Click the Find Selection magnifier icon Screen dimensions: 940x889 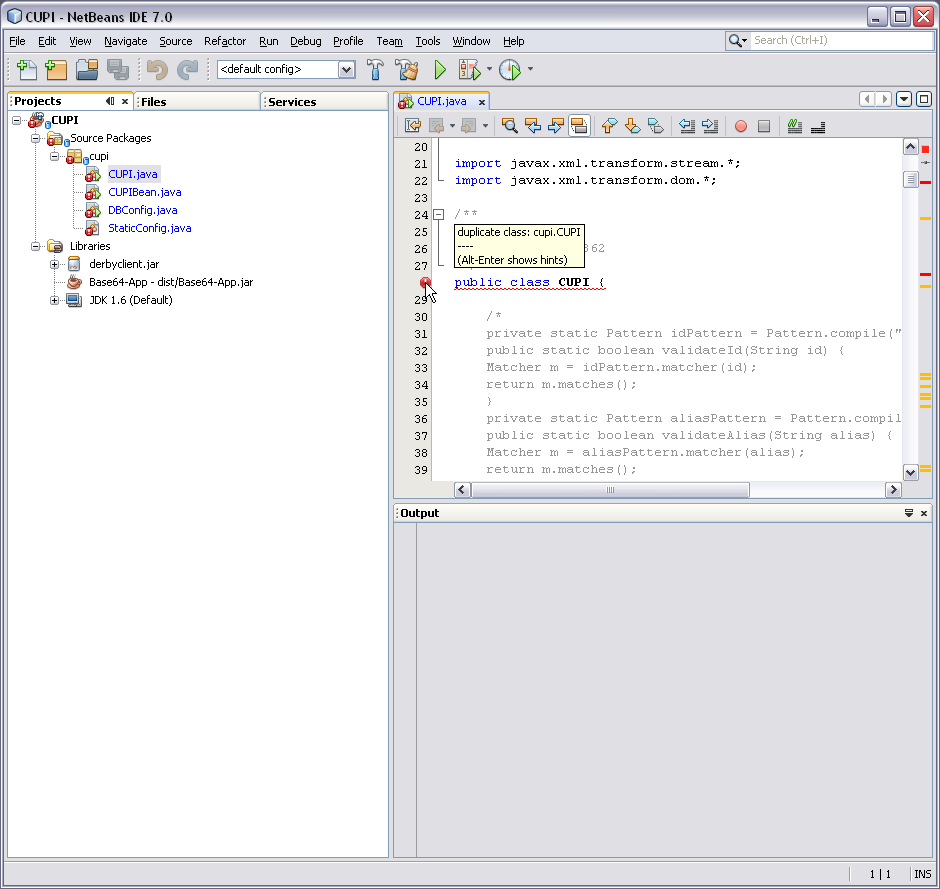[510, 126]
